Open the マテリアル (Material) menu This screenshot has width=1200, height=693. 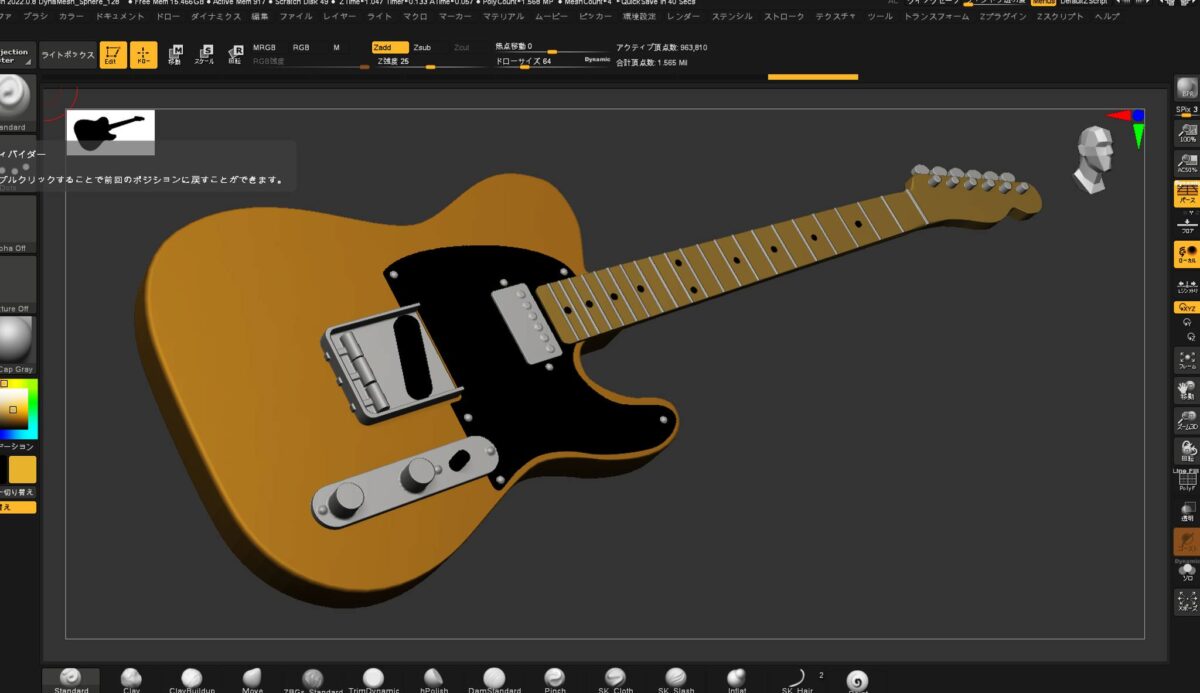[503, 17]
